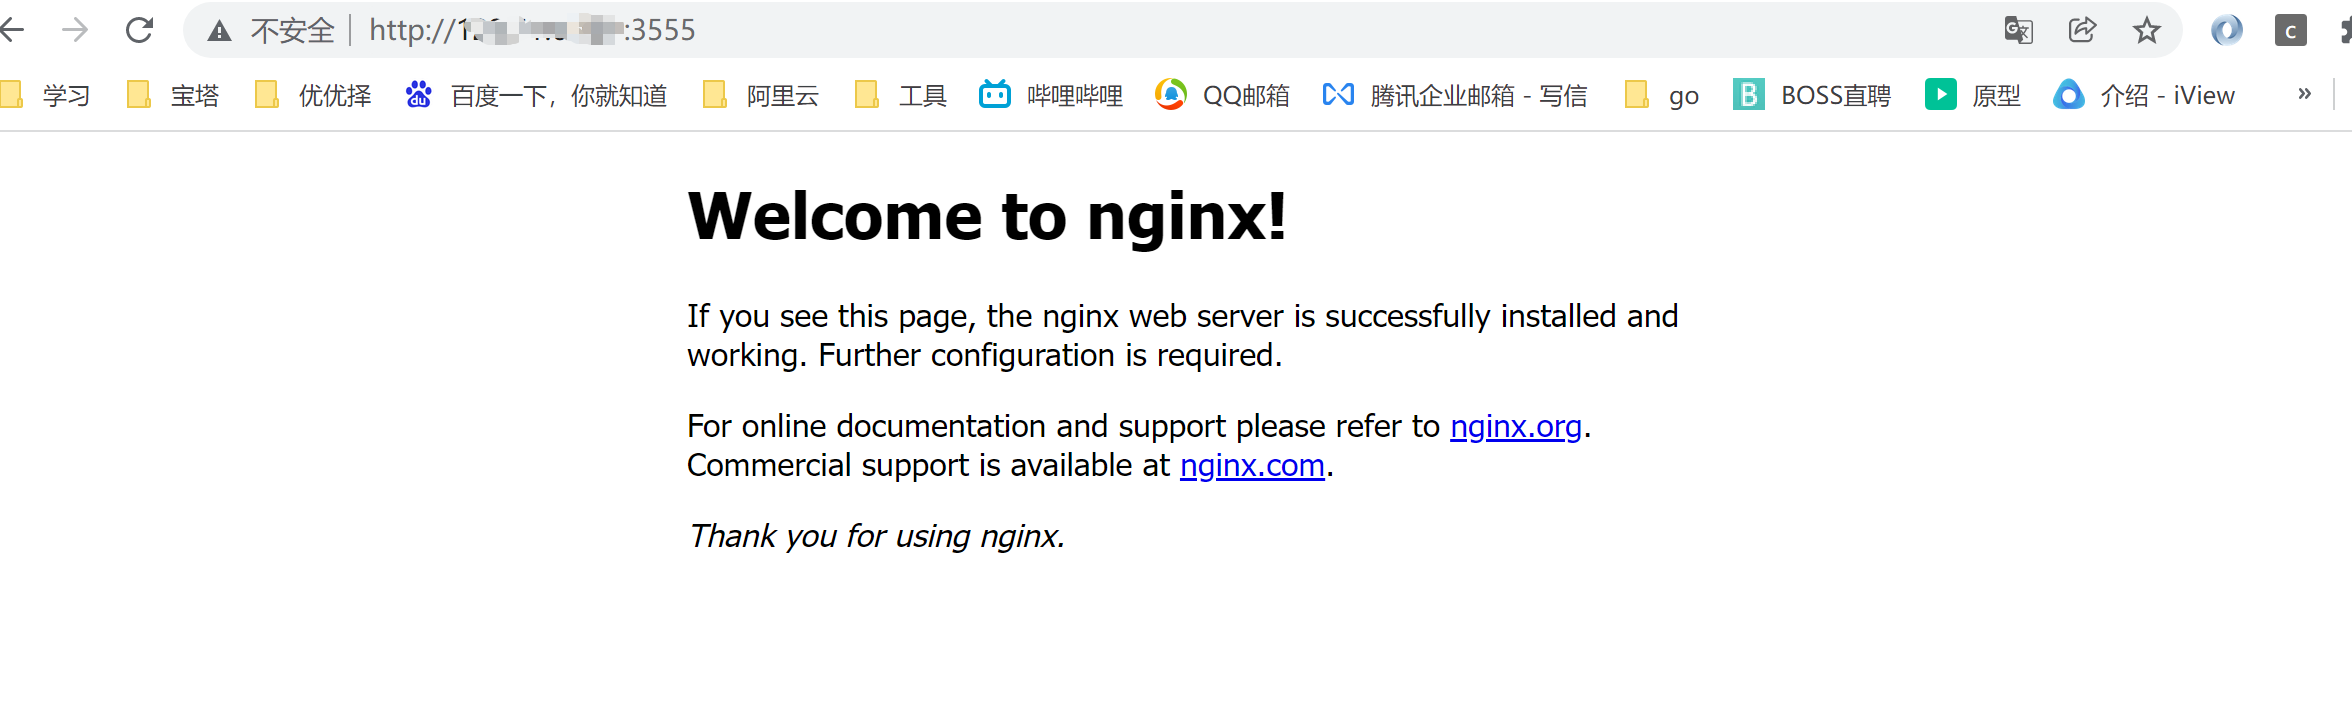Click the not secure warning icon
This screenshot has width=2352, height=728.
(x=219, y=31)
